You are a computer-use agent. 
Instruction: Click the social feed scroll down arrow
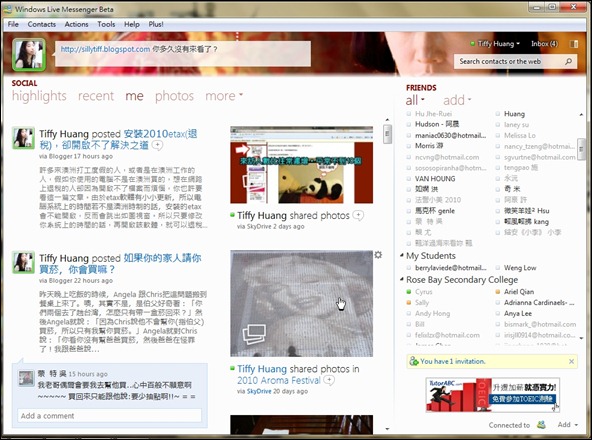coord(387,429)
